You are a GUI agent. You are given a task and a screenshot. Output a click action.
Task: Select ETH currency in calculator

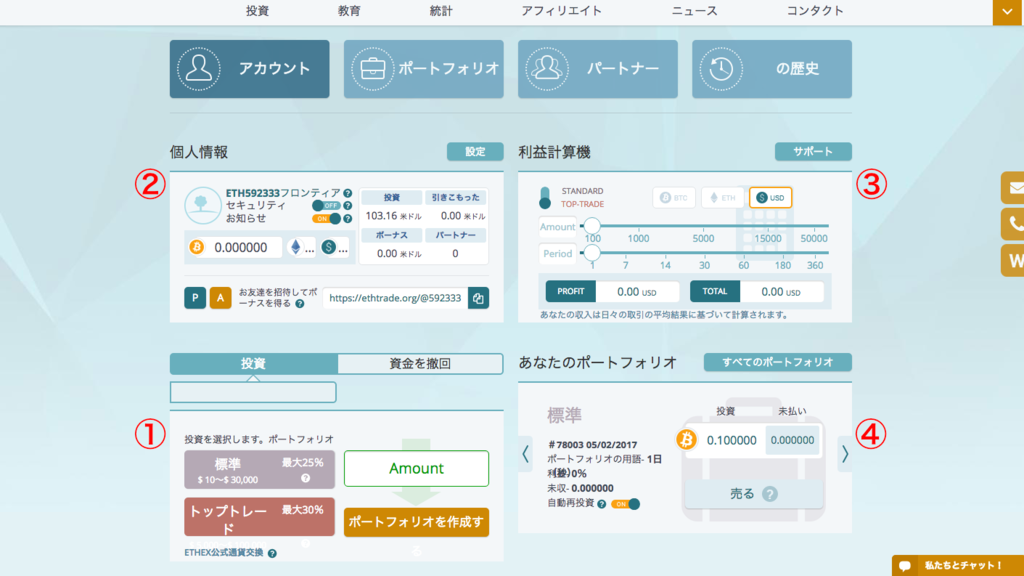coord(722,198)
